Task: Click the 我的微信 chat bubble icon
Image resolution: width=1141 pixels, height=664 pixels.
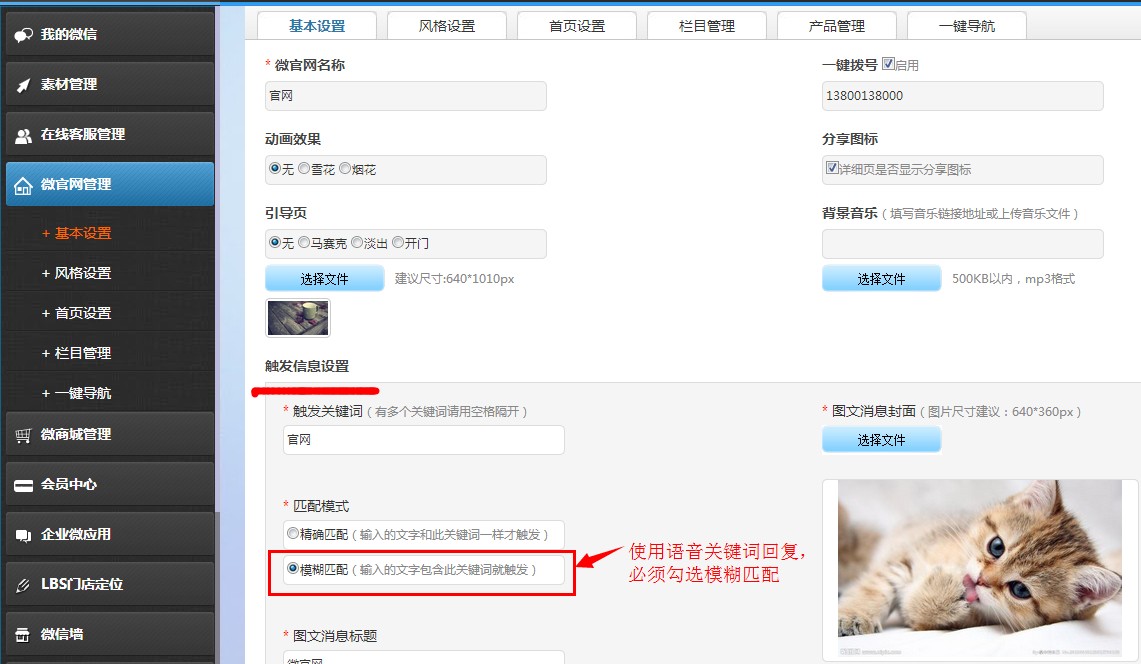Action: point(23,34)
